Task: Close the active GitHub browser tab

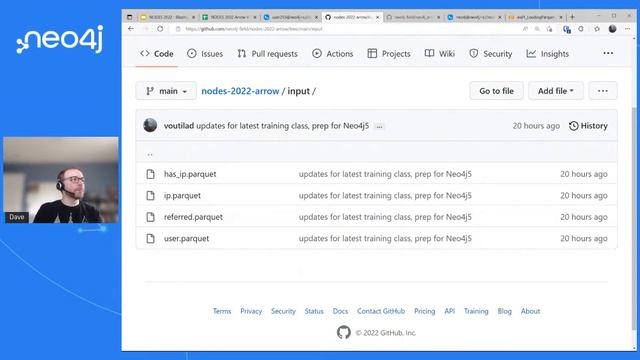Action: (378, 17)
